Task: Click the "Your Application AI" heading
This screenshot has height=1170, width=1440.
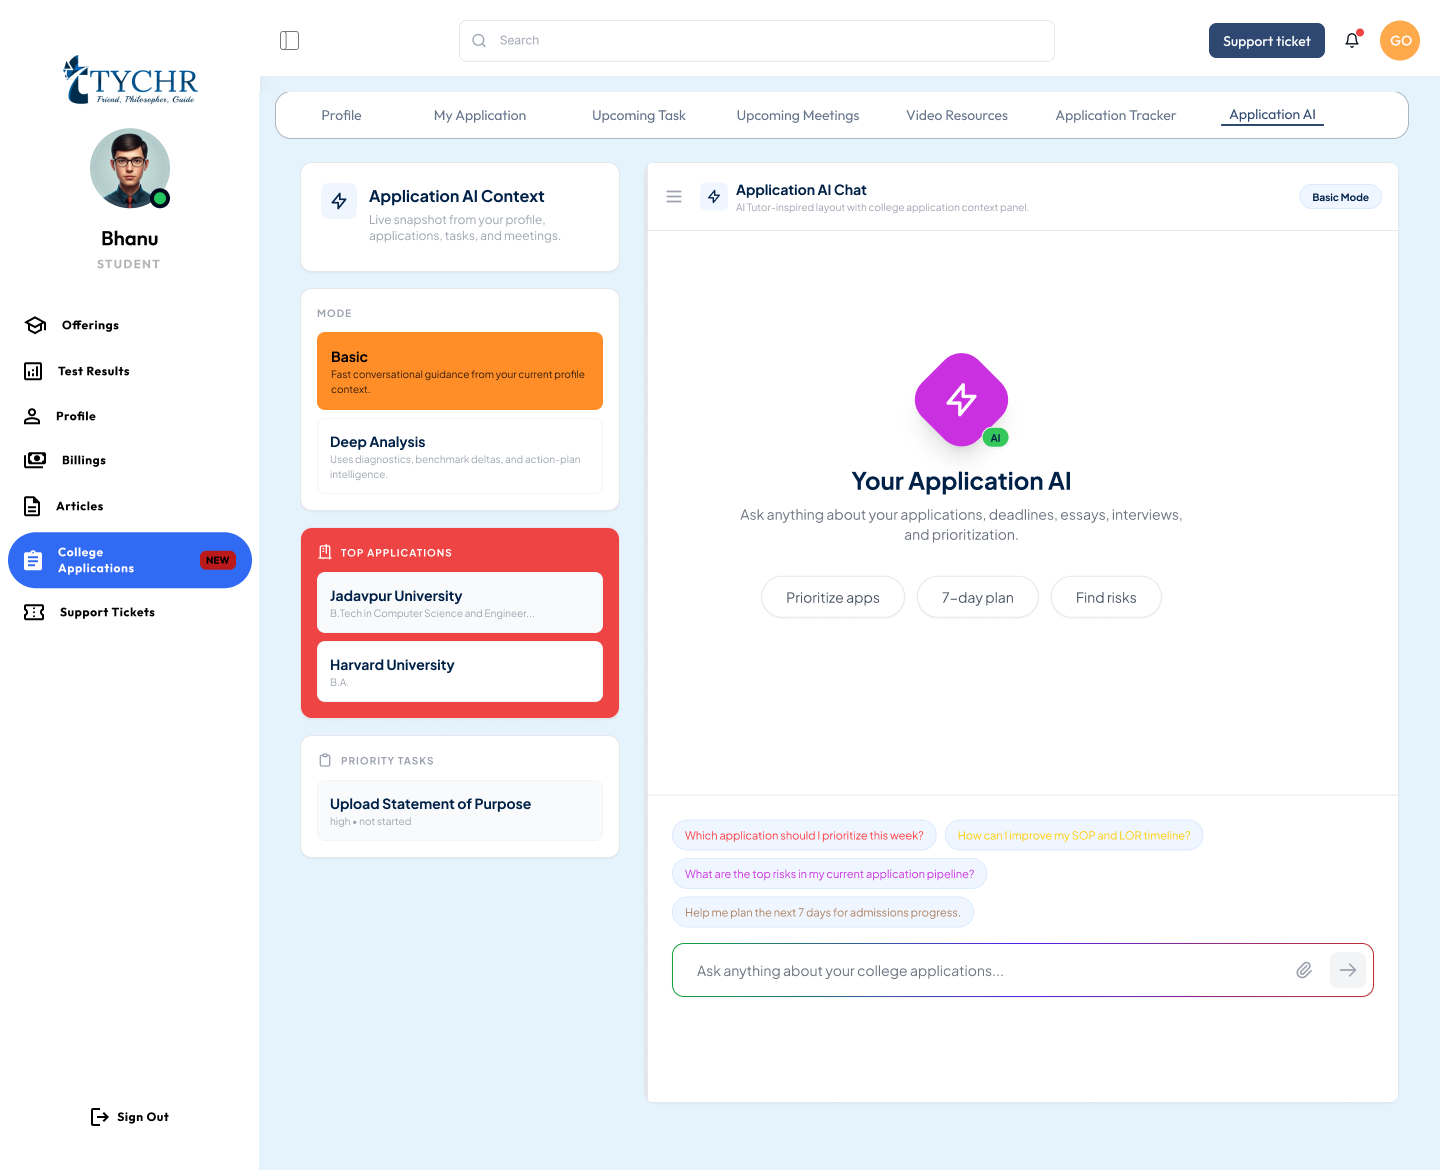Action: click(x=961, y=481)
